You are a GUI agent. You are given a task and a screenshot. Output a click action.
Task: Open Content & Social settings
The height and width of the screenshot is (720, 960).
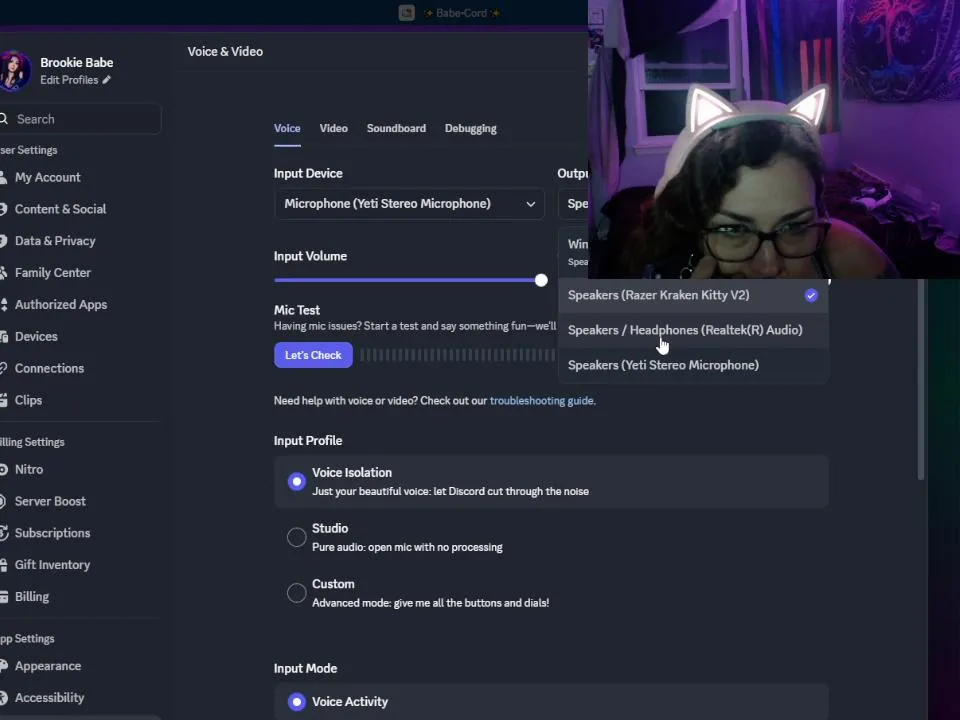point(60,209)
